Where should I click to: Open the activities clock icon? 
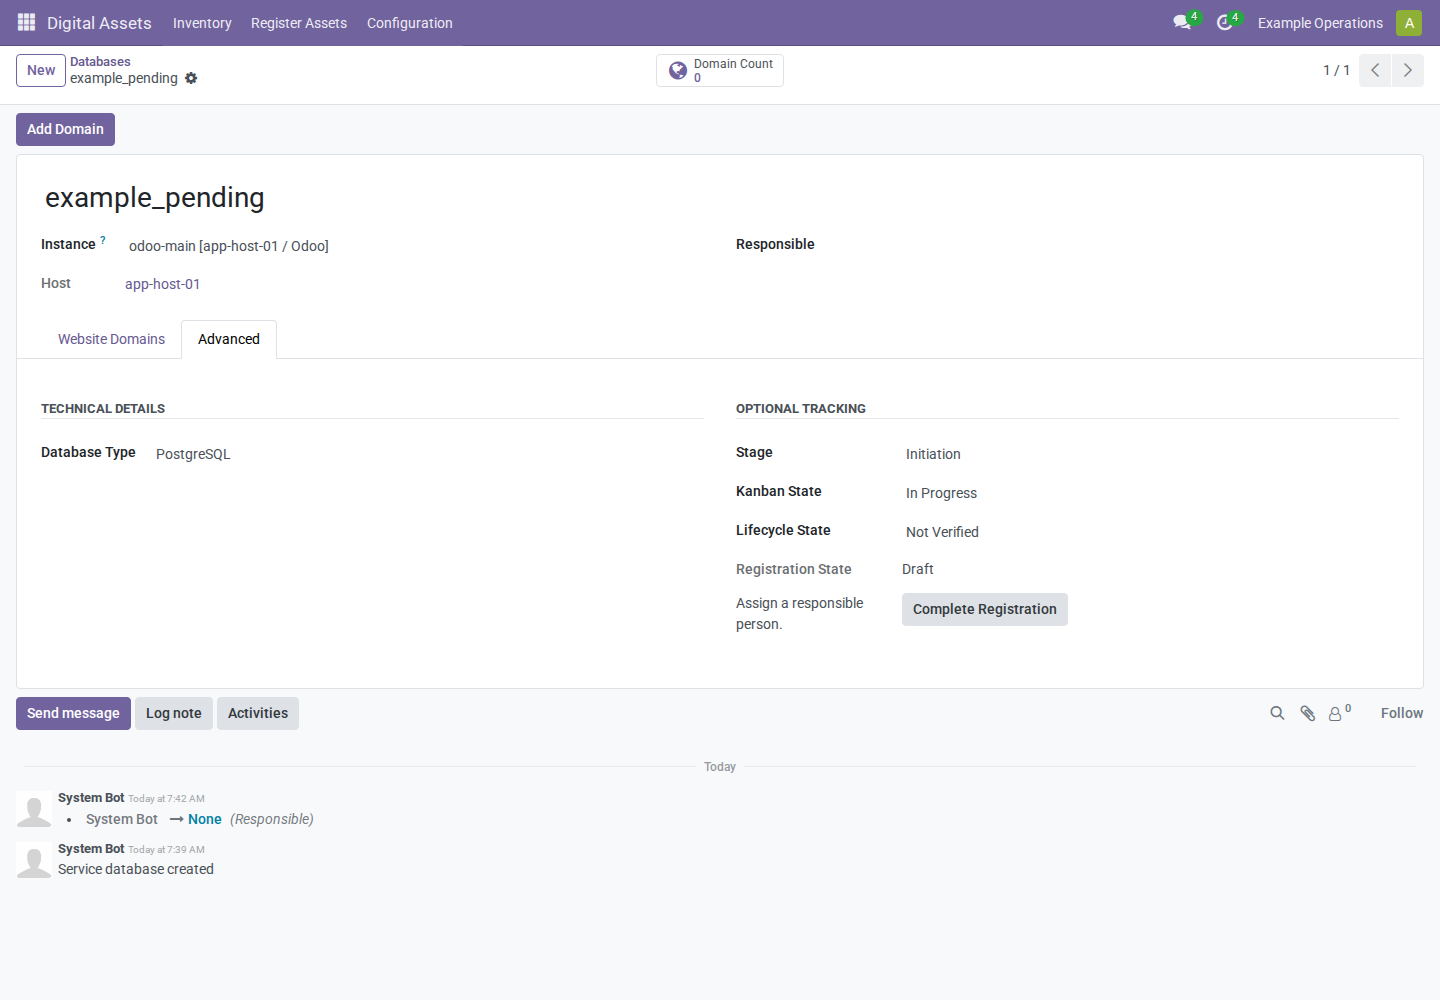click(1226, 22)
